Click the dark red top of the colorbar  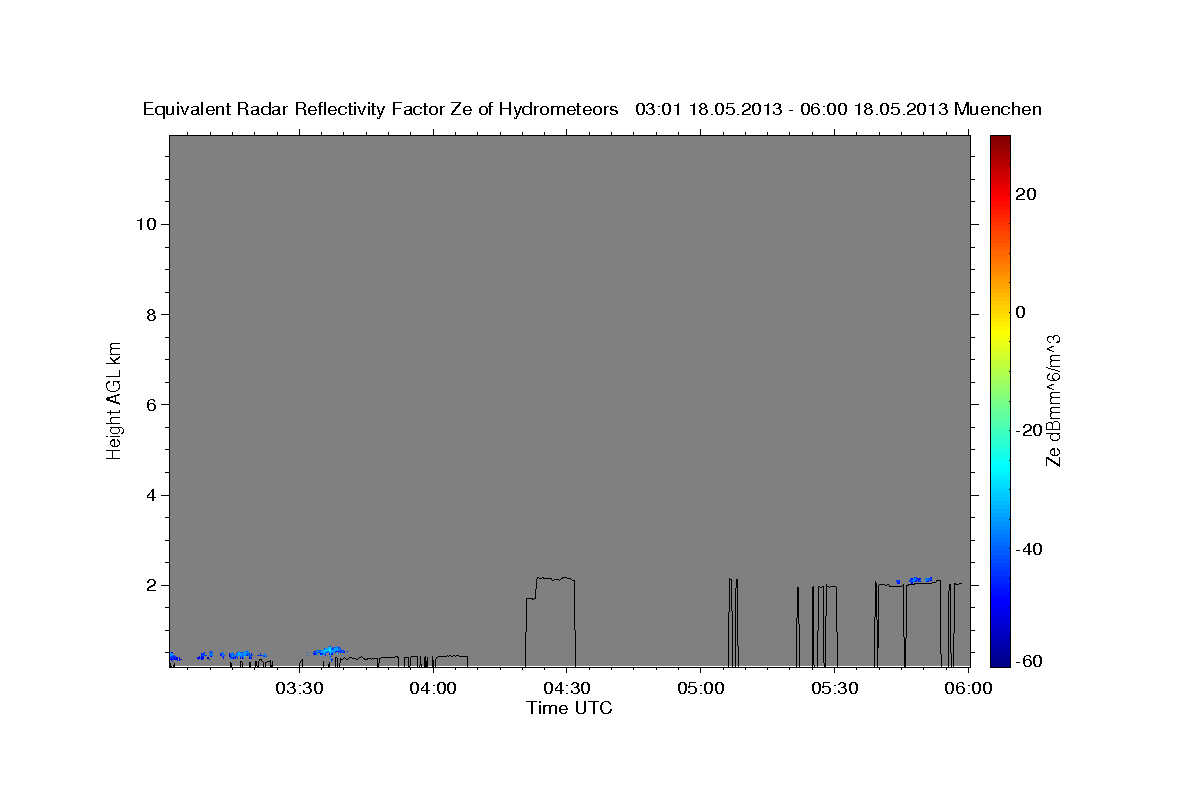pyautogui.click(x=998, y=145)
